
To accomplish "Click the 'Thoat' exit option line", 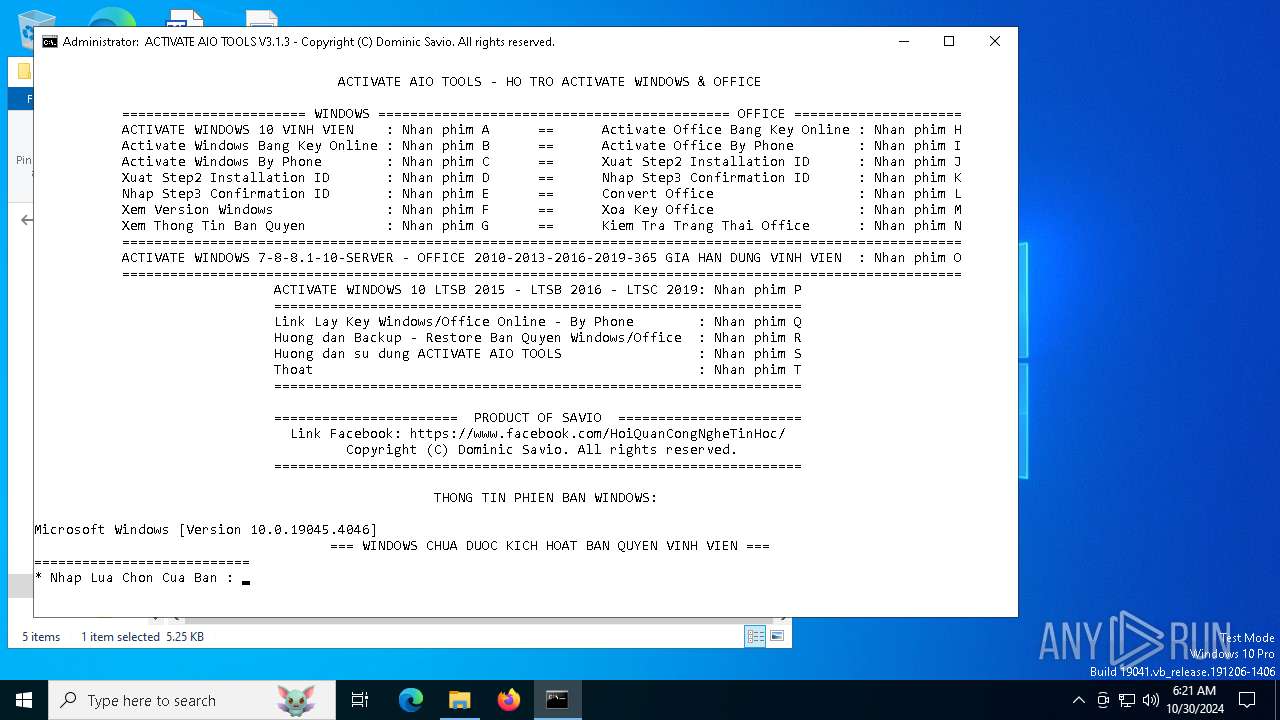I will coord(538,370).
